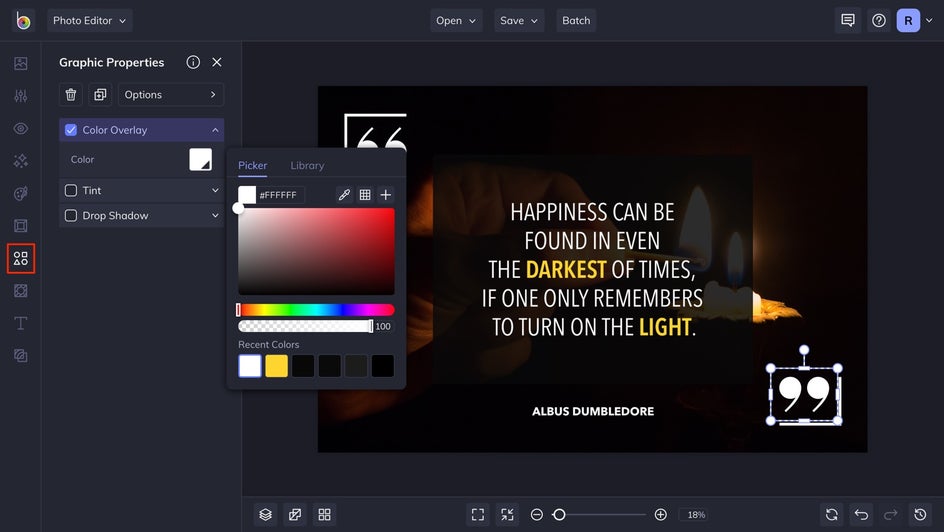Switch to the Picker tab
The width and height of the screenshot is (944, 532).
tap(252, 165)
